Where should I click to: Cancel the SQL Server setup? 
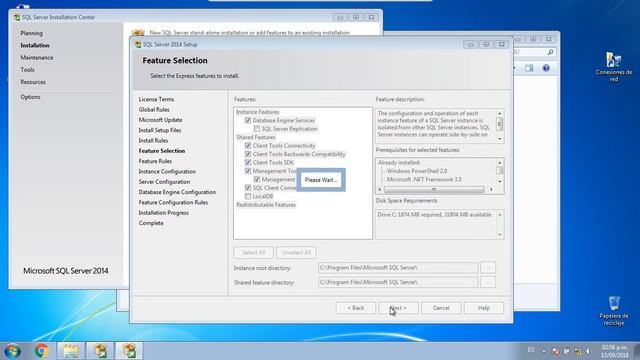441,308
